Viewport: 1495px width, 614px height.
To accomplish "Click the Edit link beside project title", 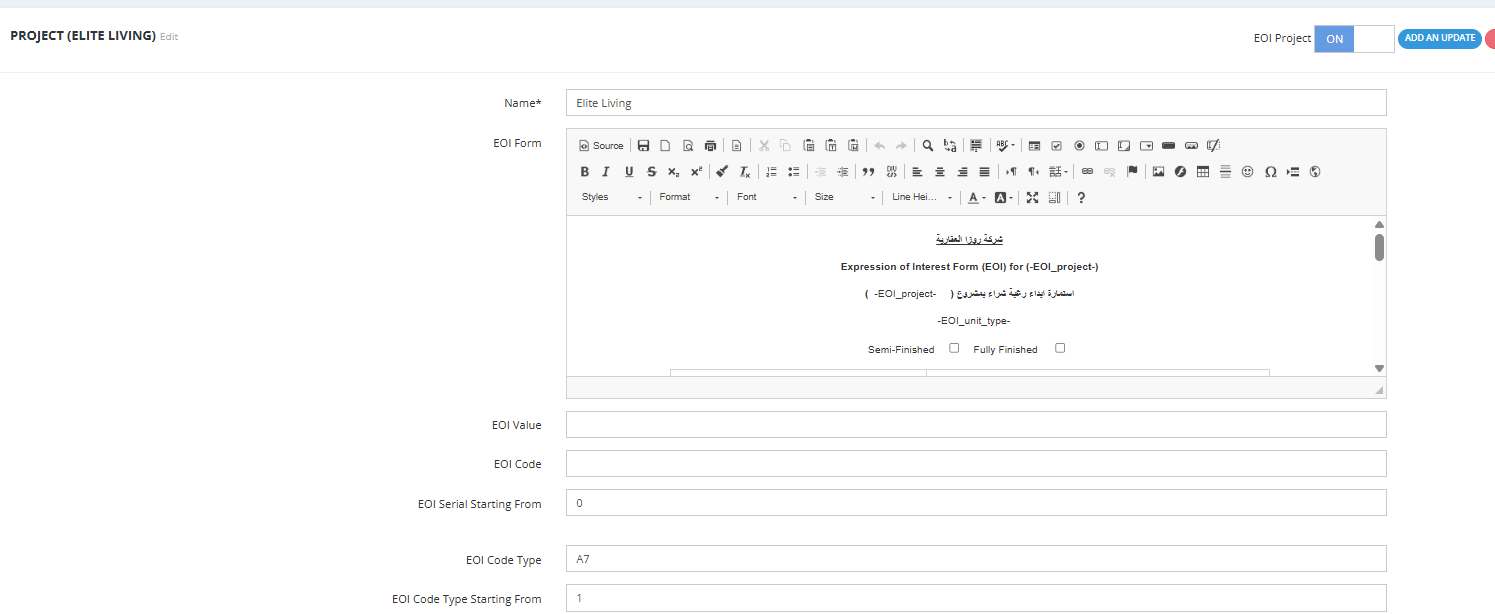I will (169, 37).
